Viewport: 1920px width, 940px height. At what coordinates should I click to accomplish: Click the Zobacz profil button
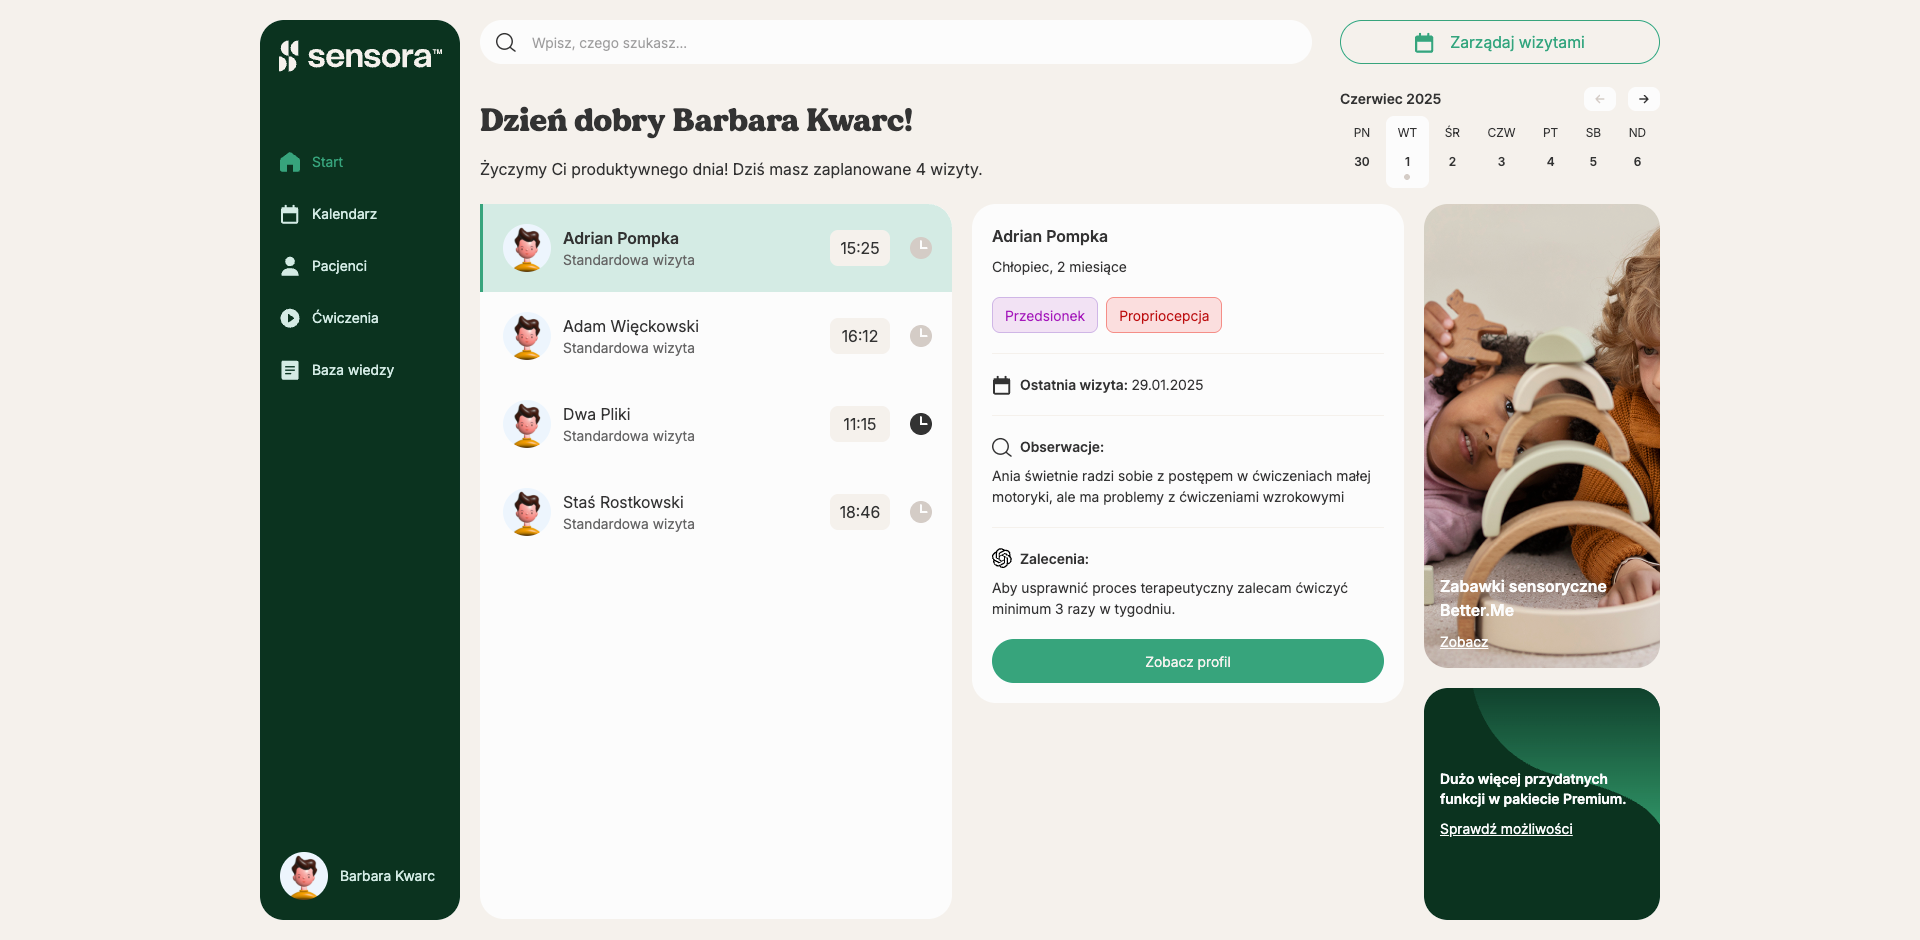click(x=1188, y=661)
